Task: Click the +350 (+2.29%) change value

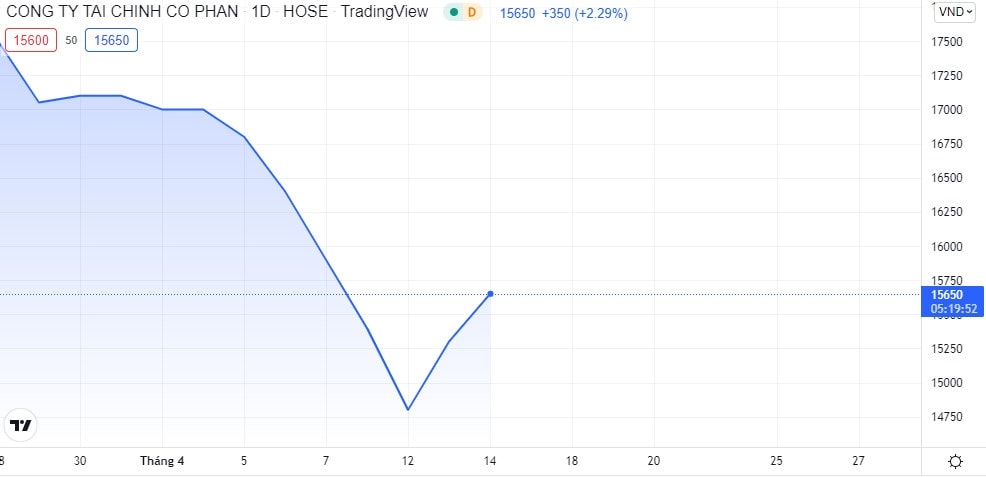Action: (584, 12)
